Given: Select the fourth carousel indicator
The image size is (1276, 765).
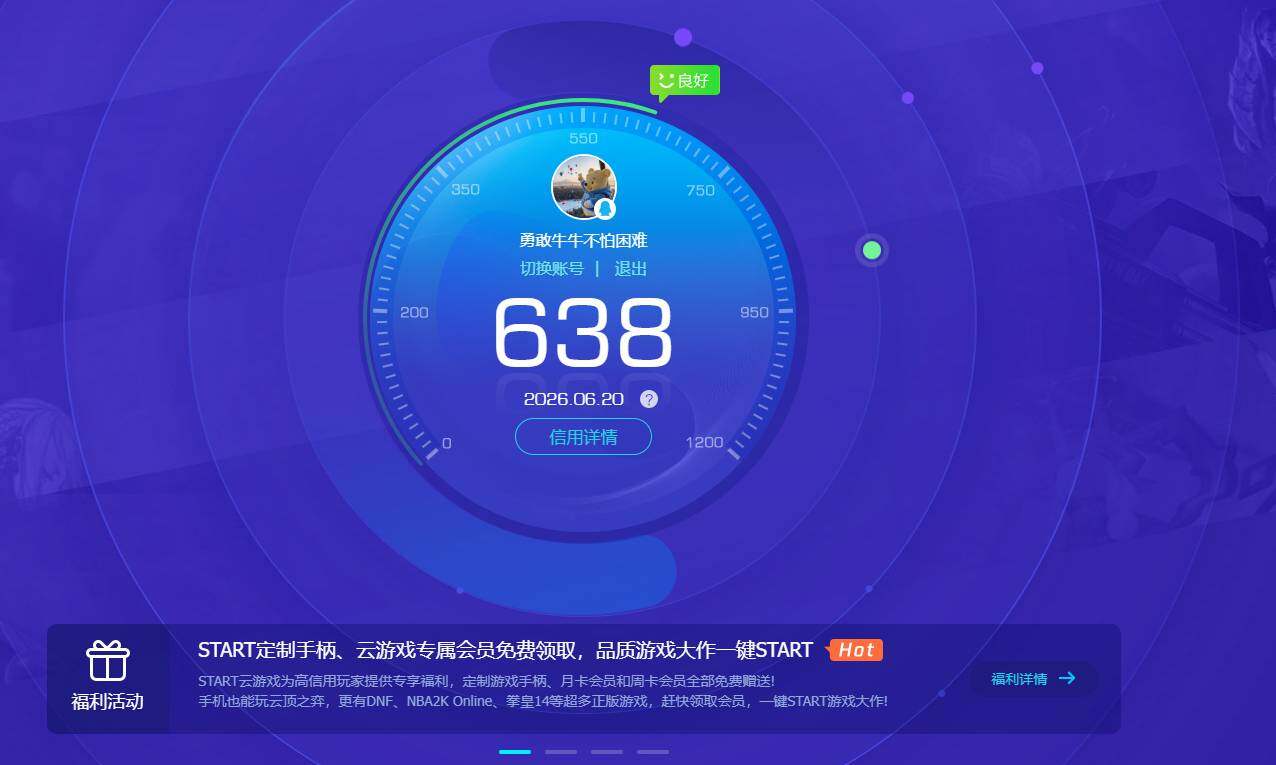Looking at the screenshot, I should pyautogui.click(x=653, y=751).
